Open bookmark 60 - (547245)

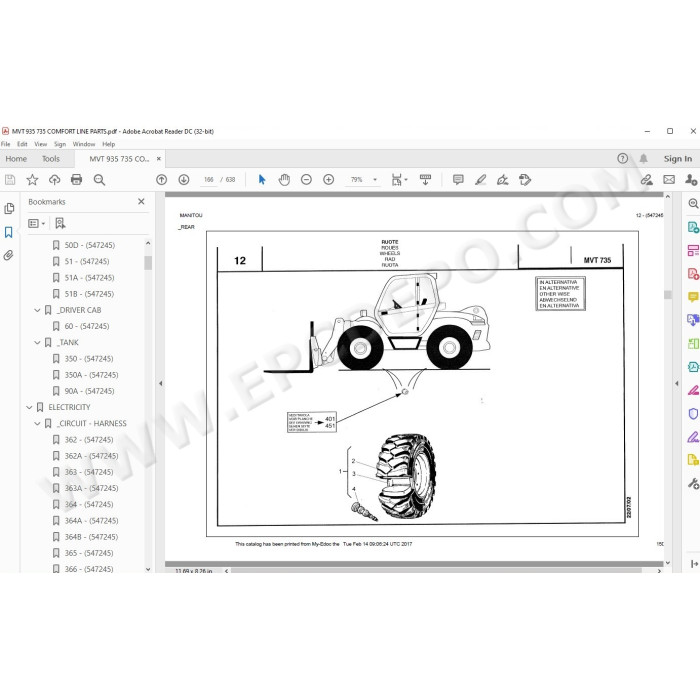[x=87, y=326]
